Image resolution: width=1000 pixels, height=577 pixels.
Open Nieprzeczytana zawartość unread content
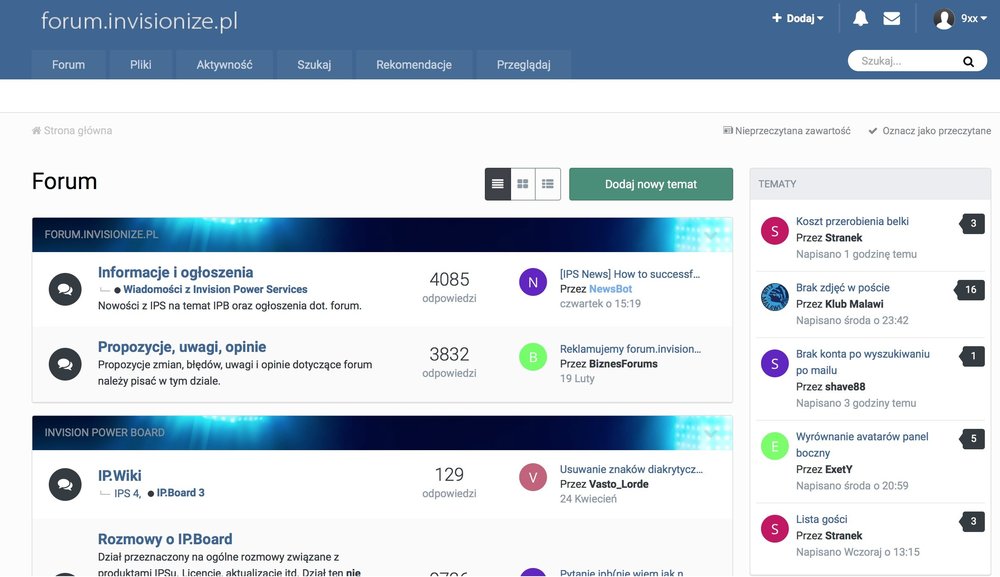[787, 131]
